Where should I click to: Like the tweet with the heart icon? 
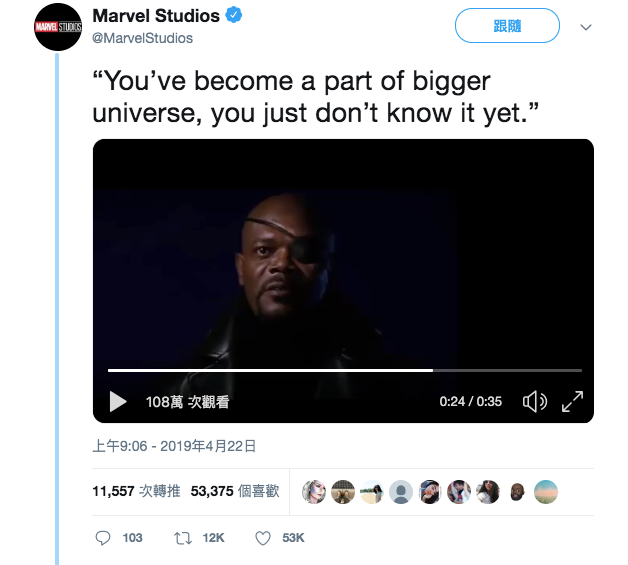[263, 538]
